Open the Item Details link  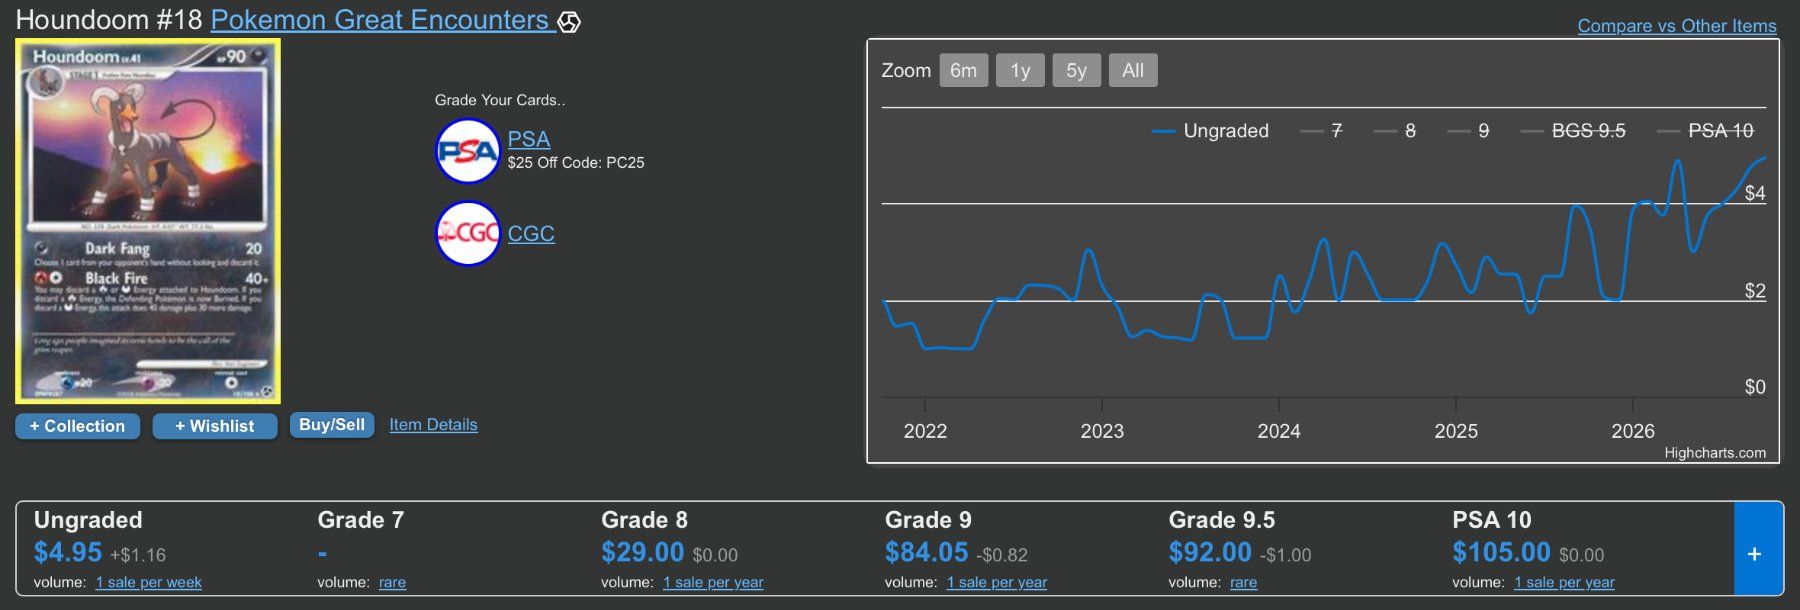[433, 425]
